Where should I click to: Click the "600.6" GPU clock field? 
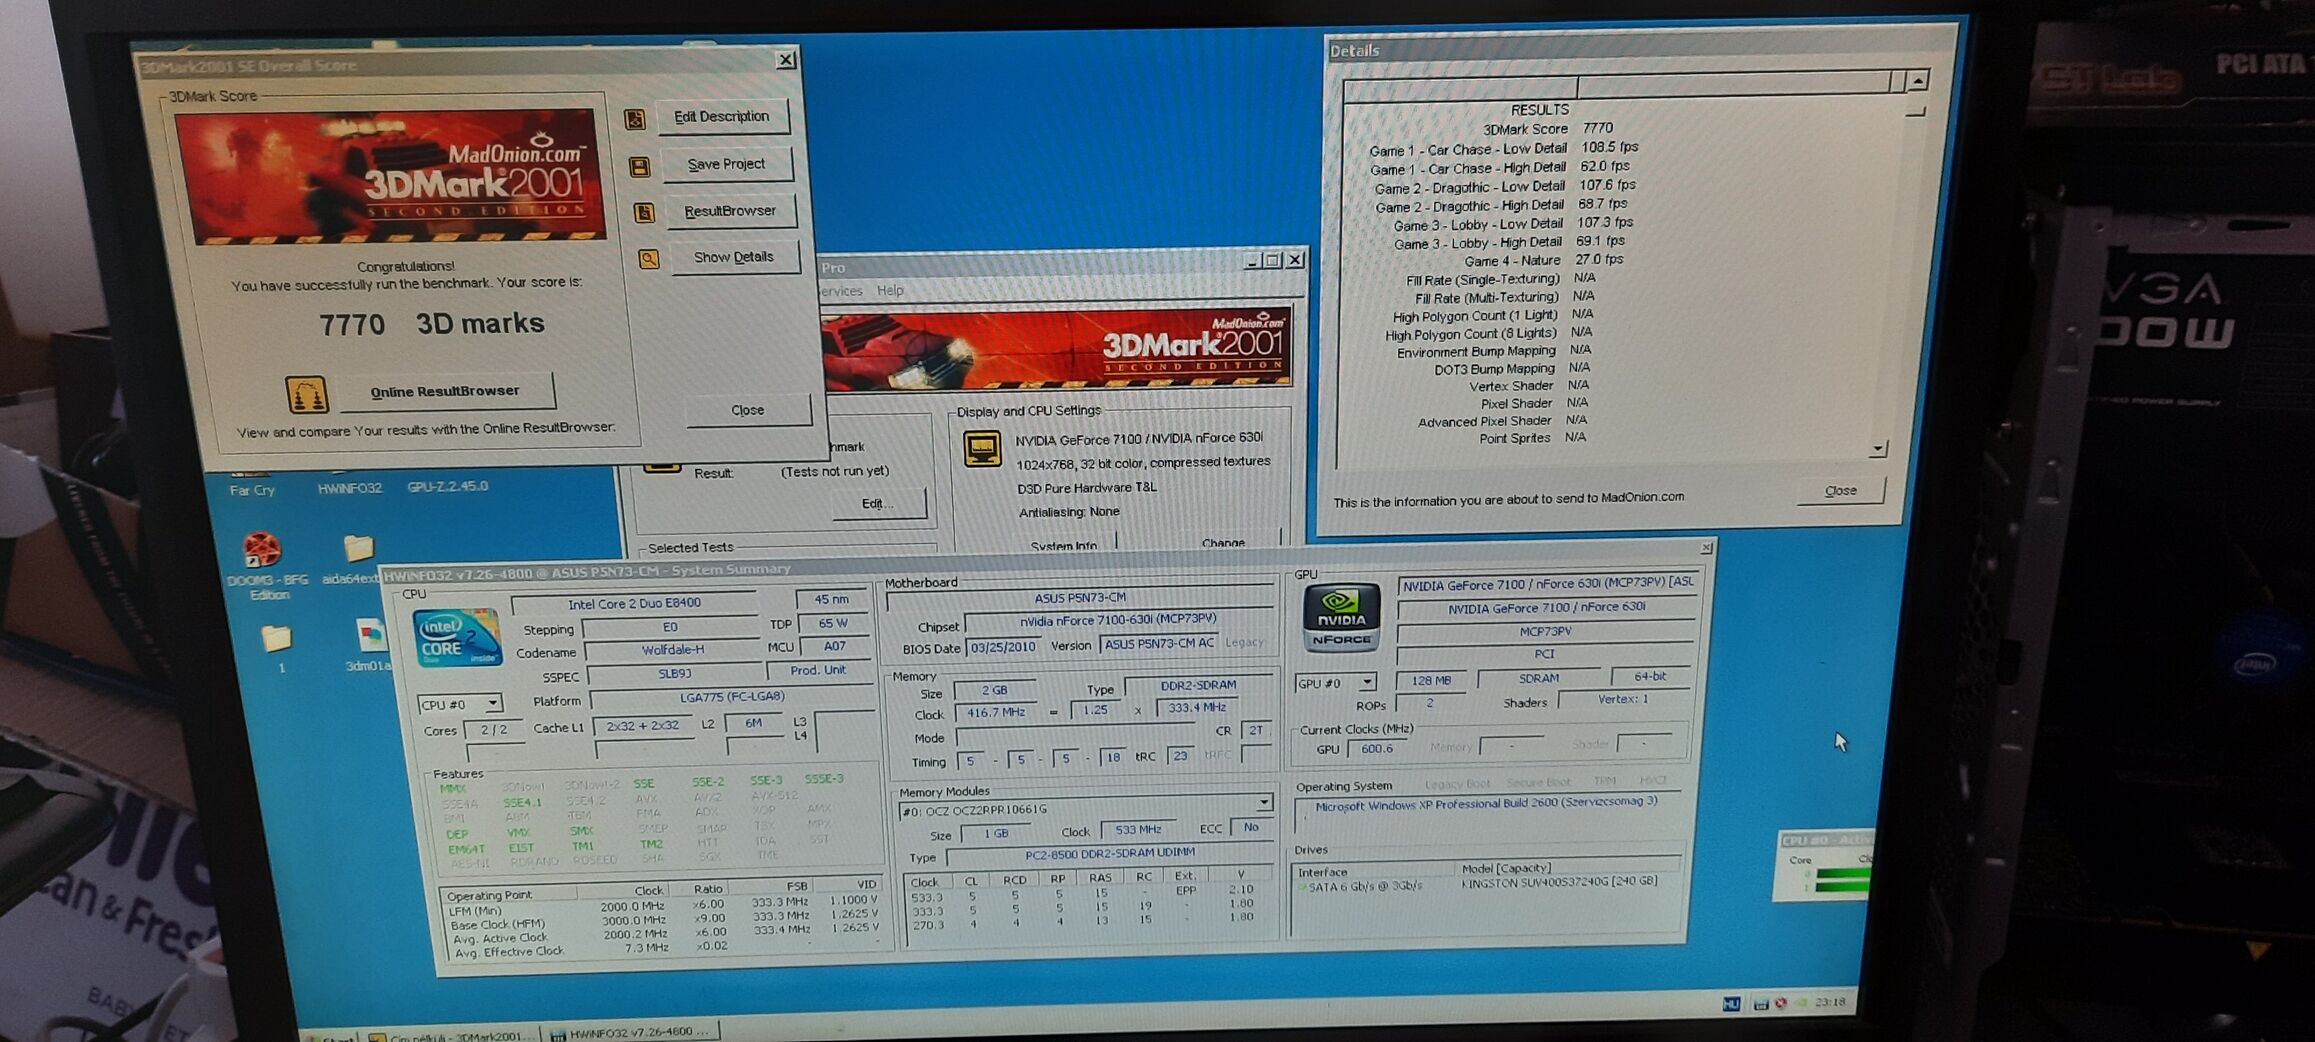click(x=1377, y=748)
